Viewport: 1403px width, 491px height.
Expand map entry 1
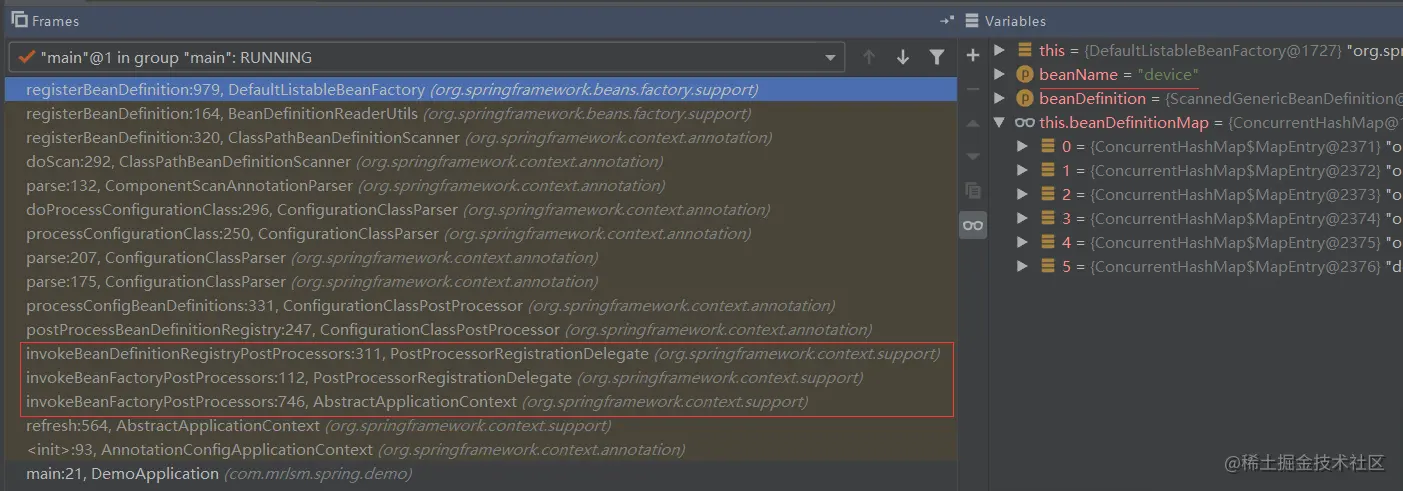pos(1022,170)
